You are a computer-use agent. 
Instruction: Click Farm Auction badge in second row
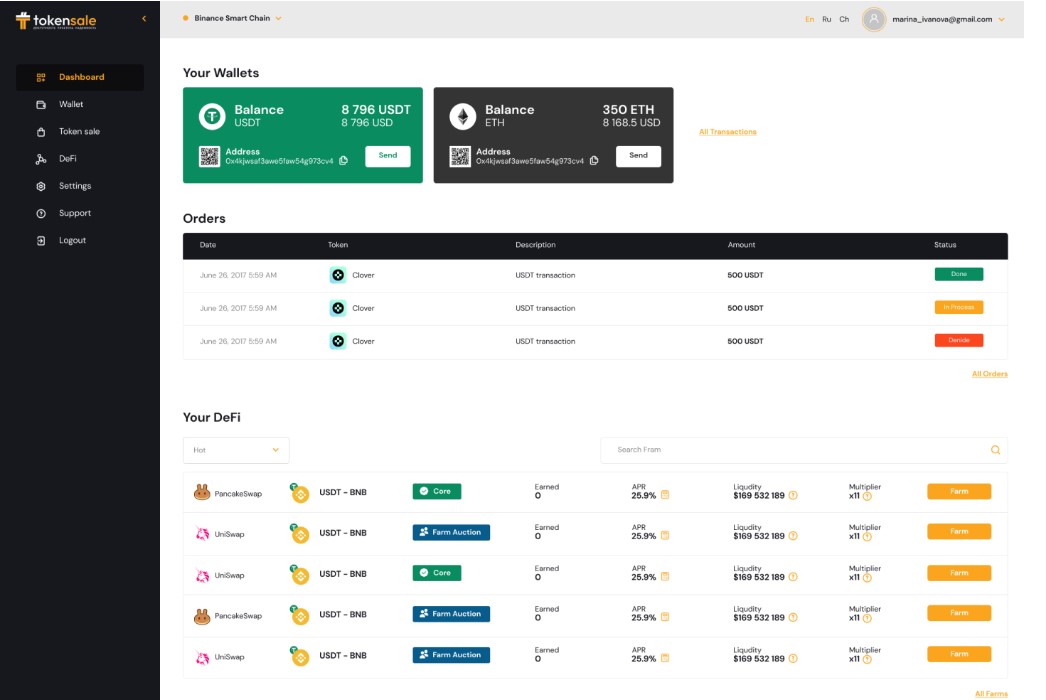pyautogui.click(x=451, y=533)
